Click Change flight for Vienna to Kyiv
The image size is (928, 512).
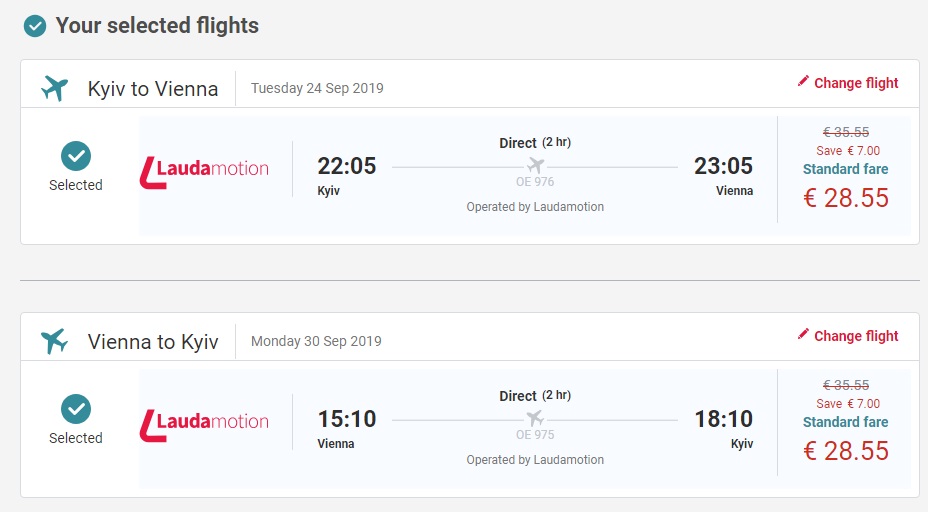coord(856,336)
